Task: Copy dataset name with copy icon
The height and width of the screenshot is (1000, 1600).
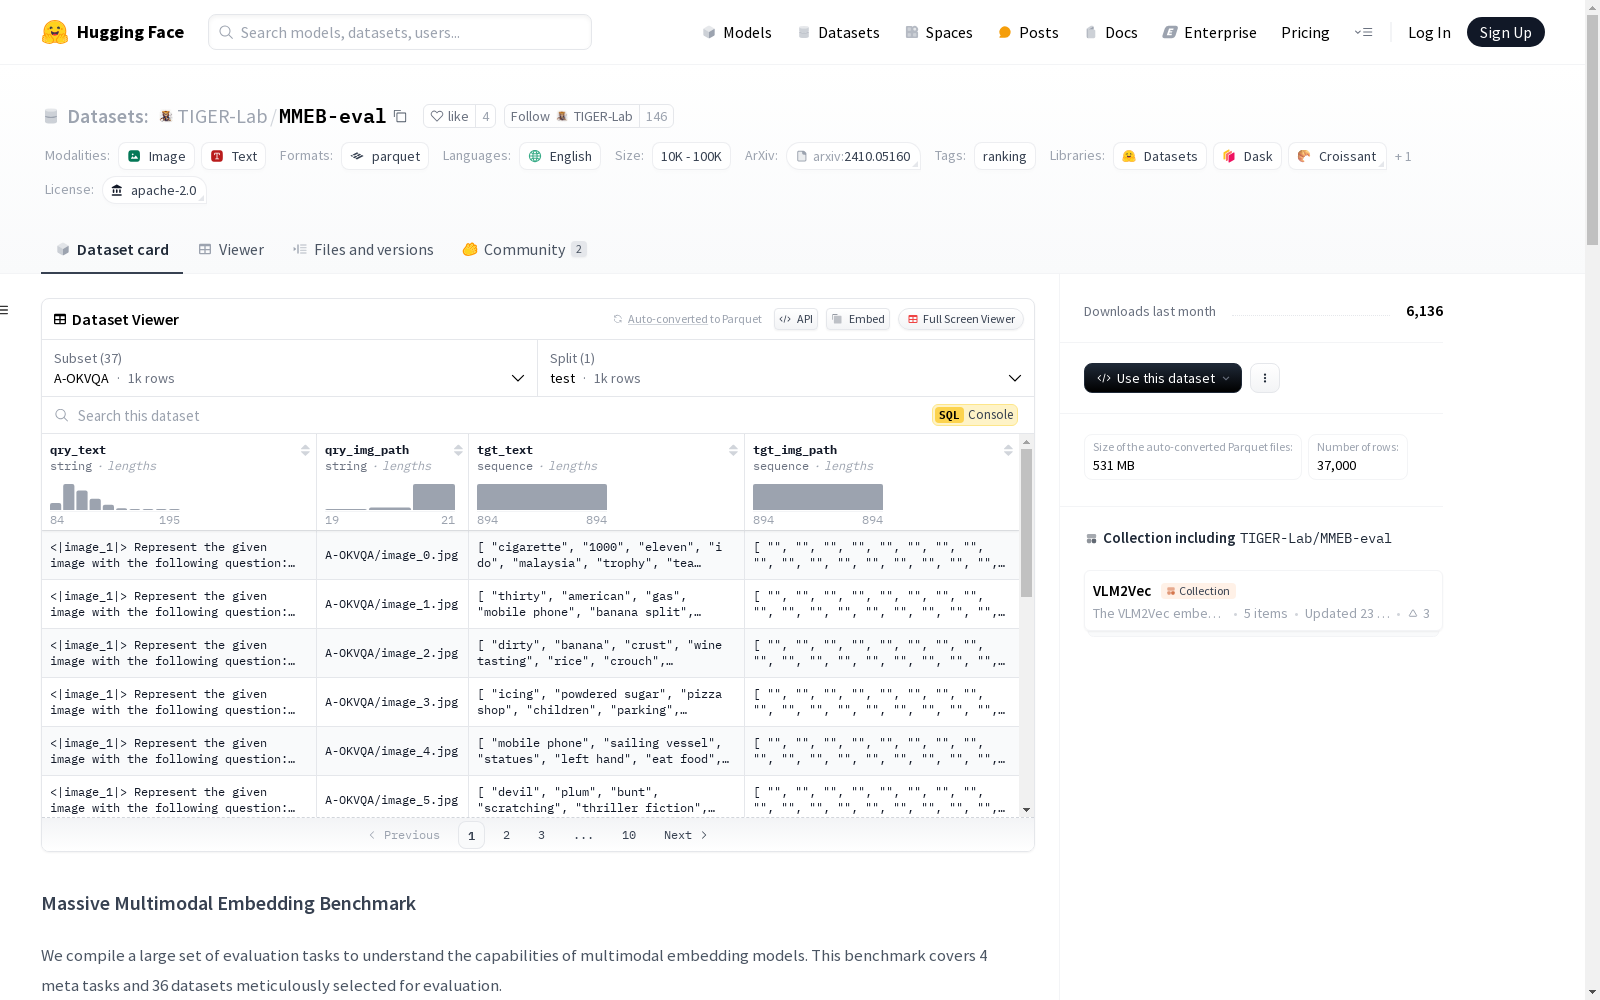Action: 400,116
